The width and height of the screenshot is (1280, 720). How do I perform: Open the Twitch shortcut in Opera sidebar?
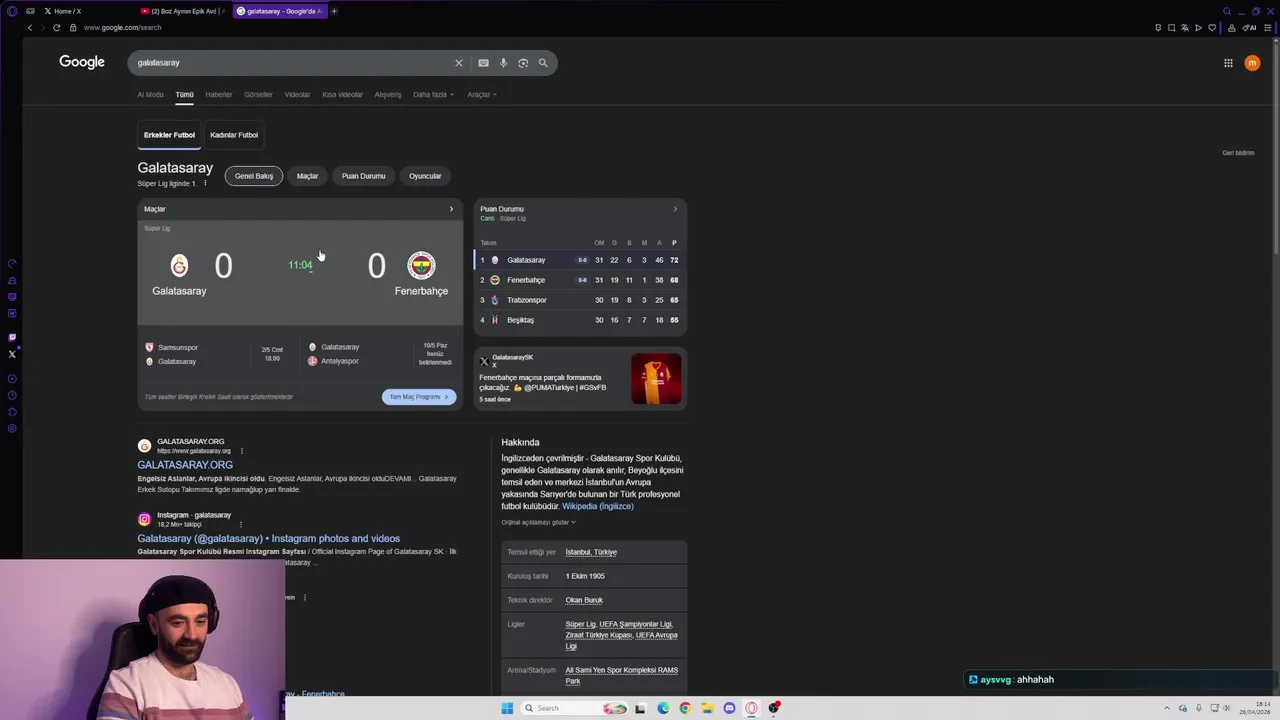[x=12, y=338]
